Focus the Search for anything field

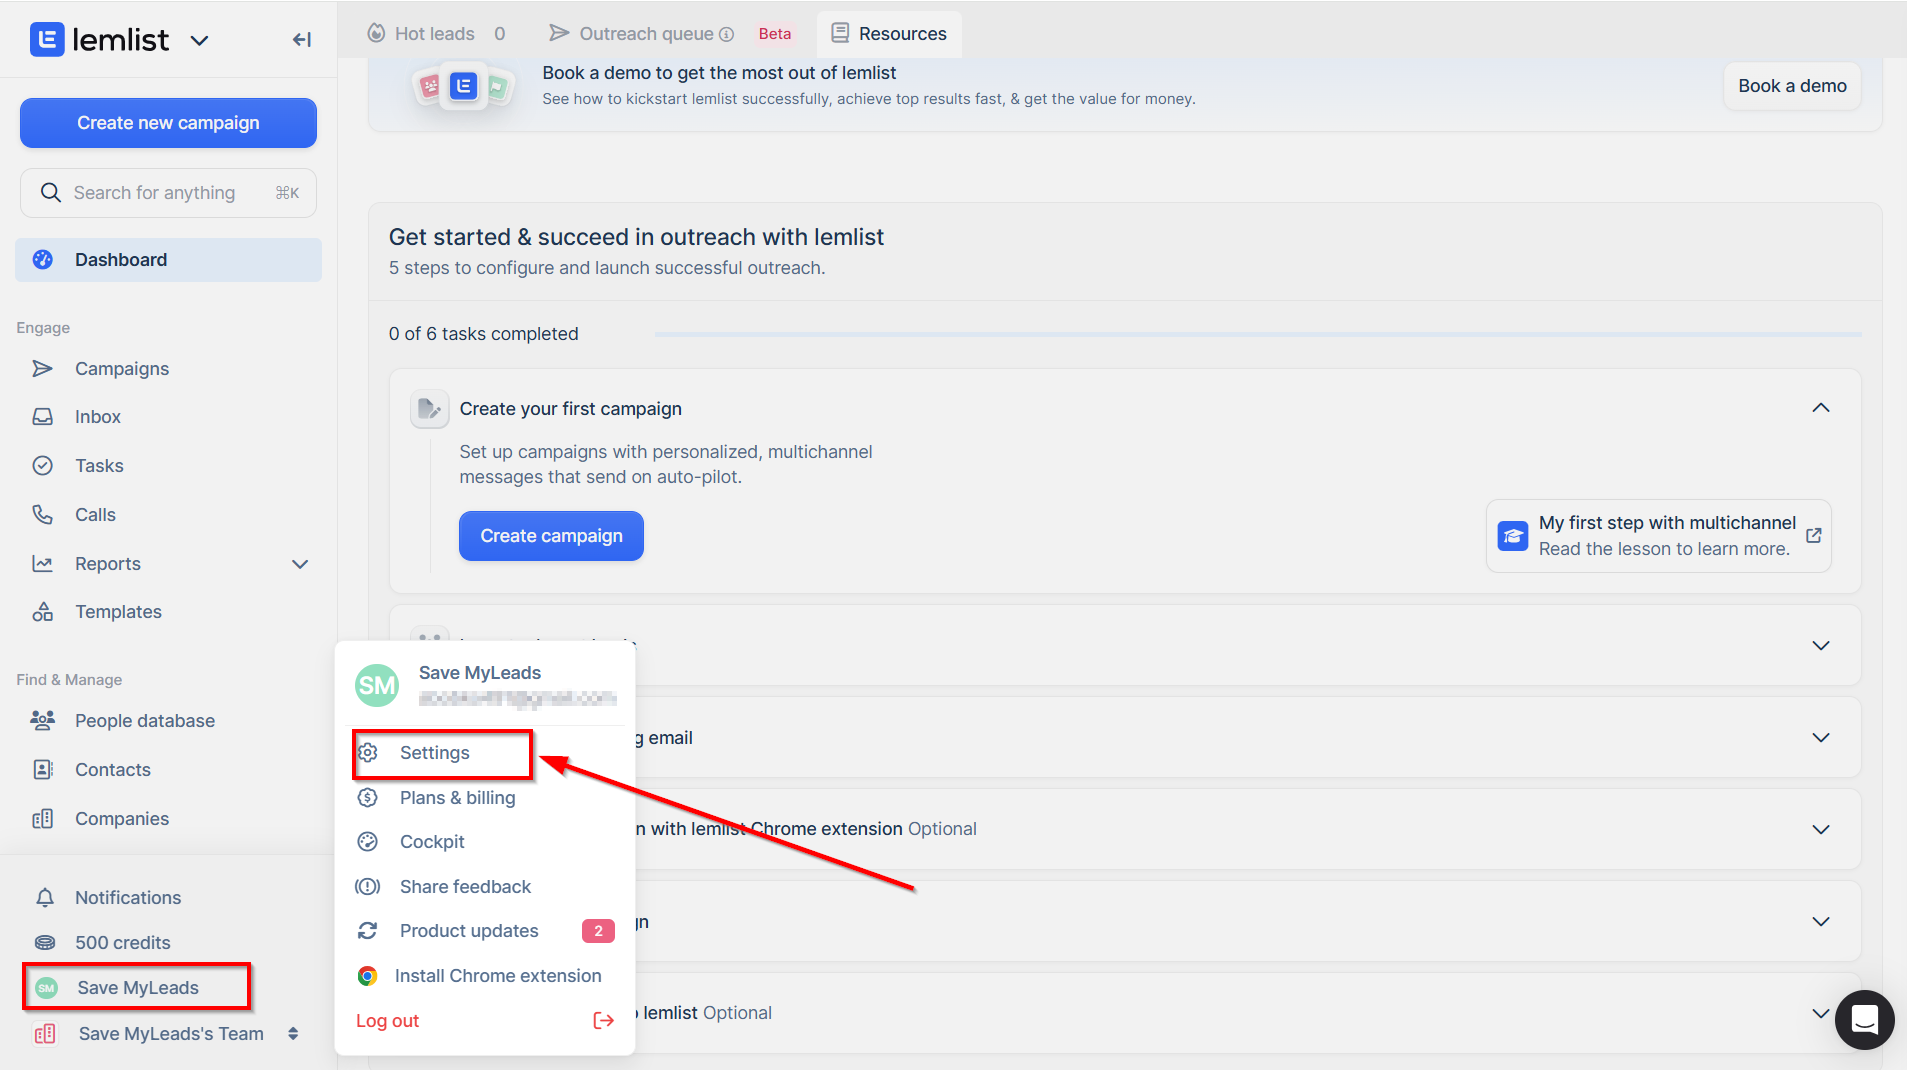click(168, 193)
